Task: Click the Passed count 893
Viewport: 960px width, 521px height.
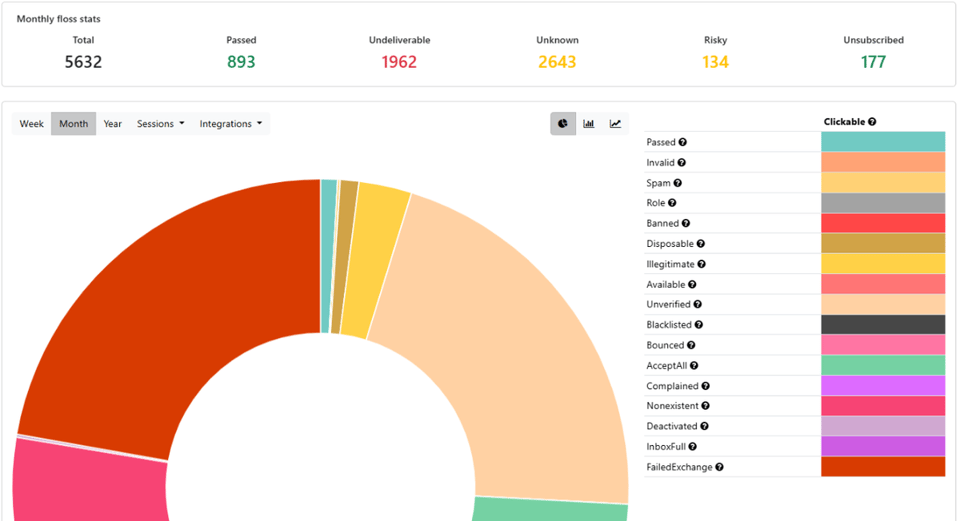Action: [x=241, y=62]
